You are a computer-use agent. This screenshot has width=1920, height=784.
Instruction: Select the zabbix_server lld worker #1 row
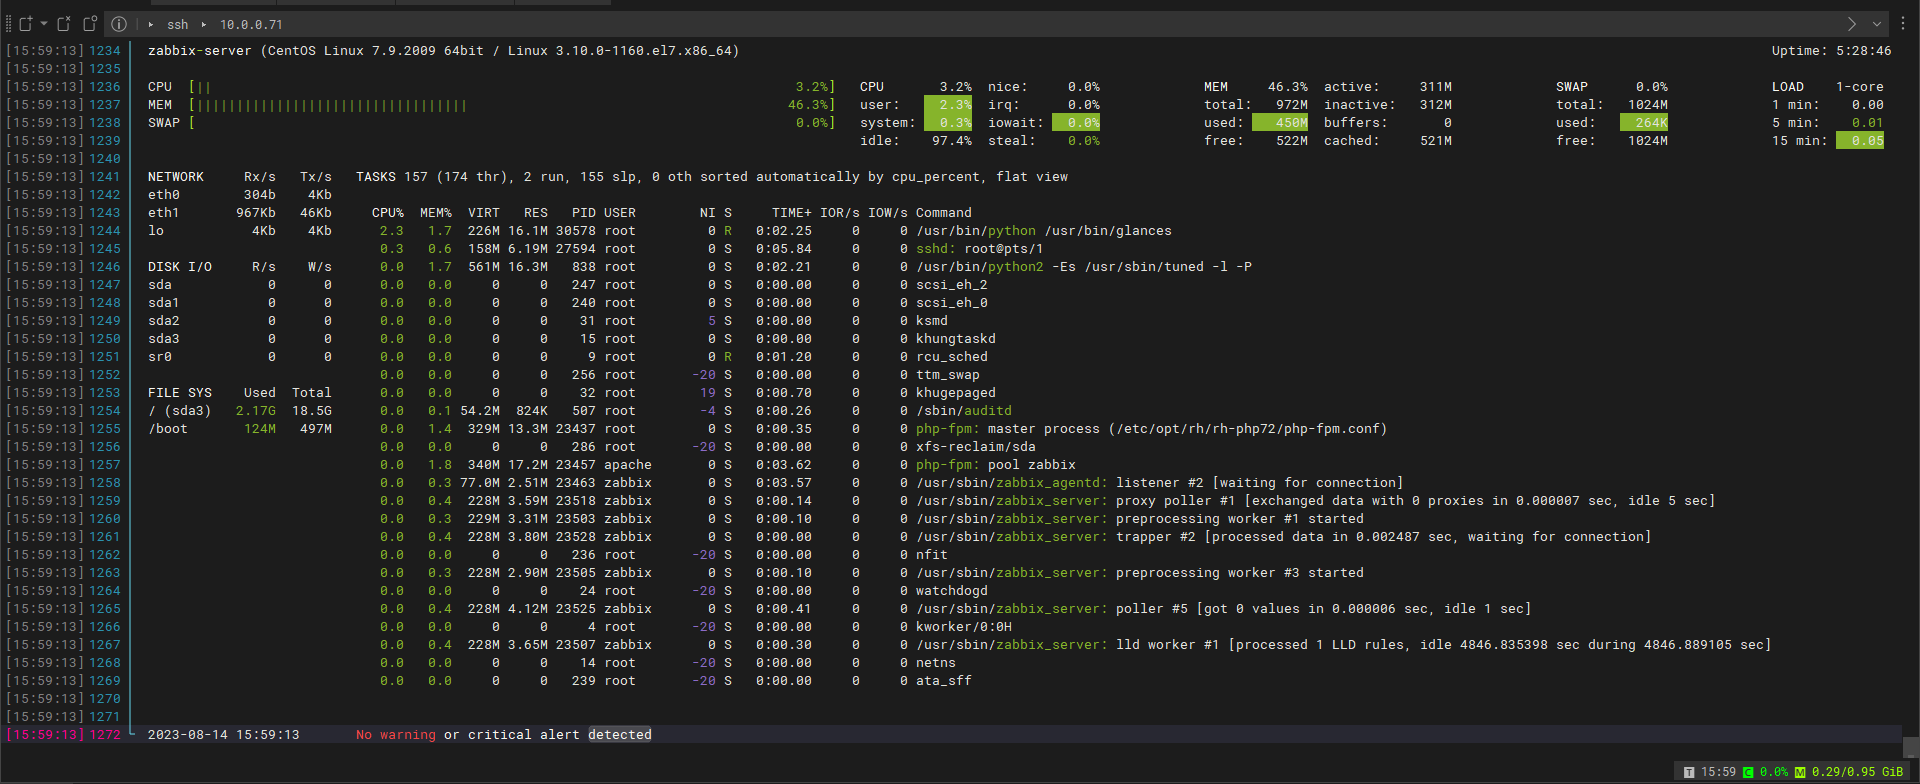click(1076, 645)
